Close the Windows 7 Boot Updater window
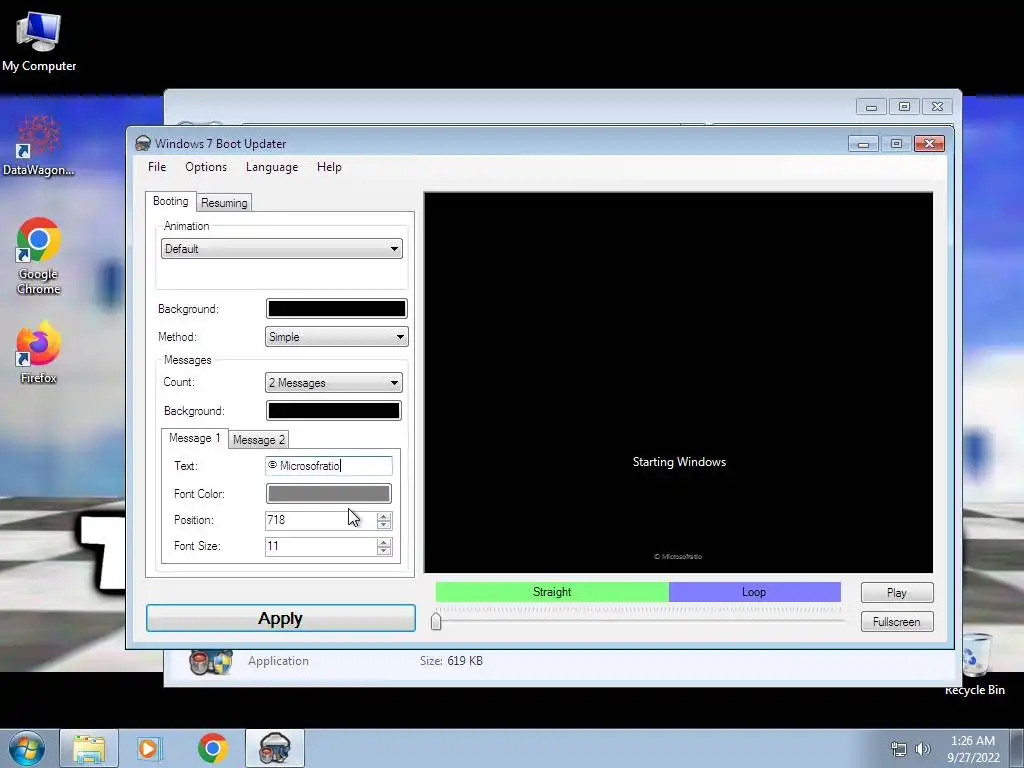 coord(929,144)
